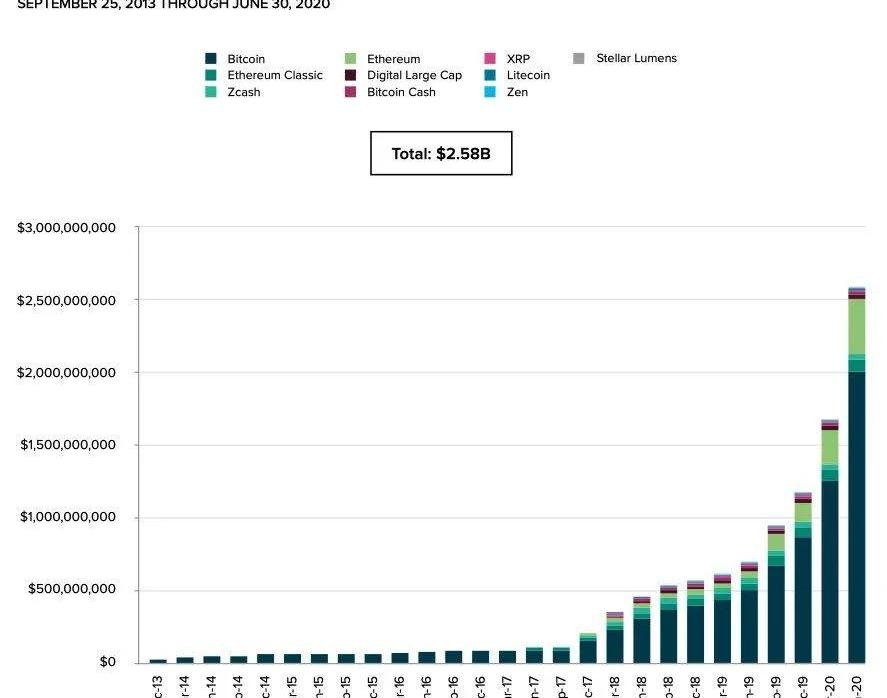This screenshot has width=887, height=698.
Task: Click the bright blue Zen legend swatch
Action: (490, 92)
